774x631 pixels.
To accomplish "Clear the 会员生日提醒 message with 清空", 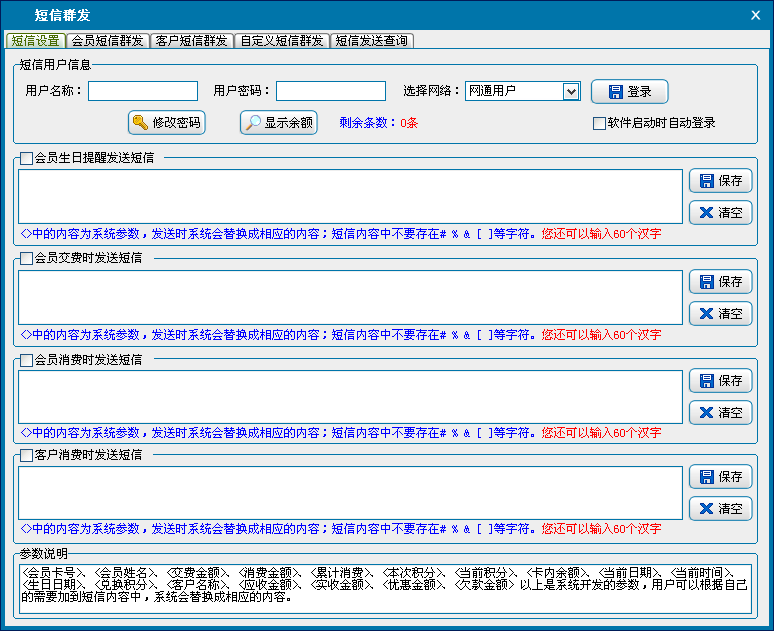I will click(x=720, y=213).
